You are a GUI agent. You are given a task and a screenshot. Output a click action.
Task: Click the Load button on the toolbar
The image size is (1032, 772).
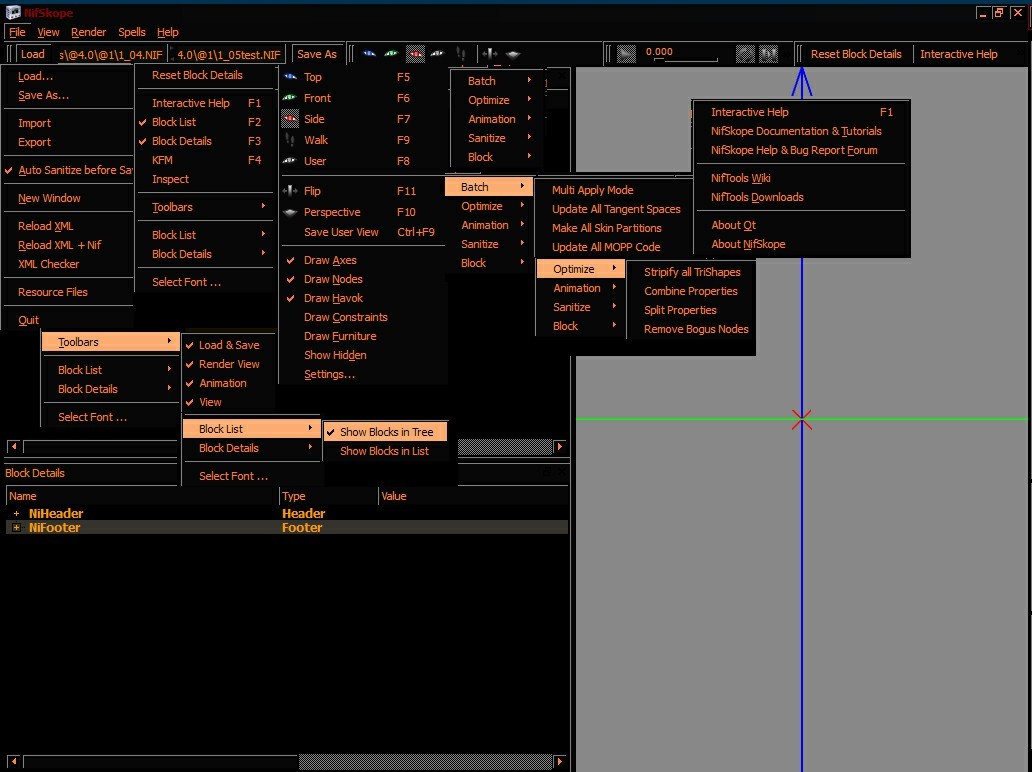[33, 54]
